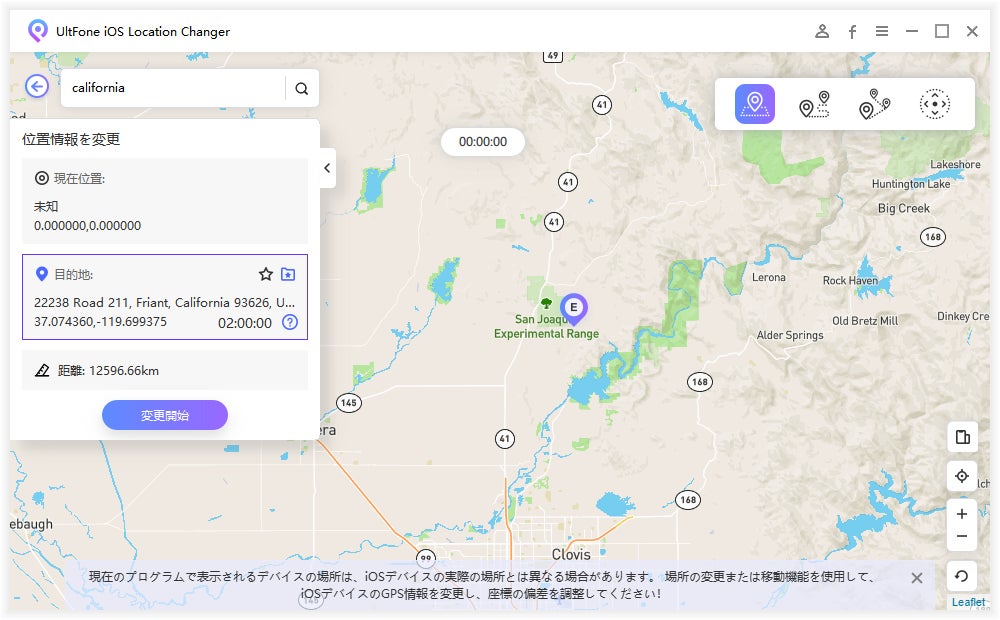Select the destination address text
The height and width of the screenshot is (620, 1000).
(x=165, y=302)
